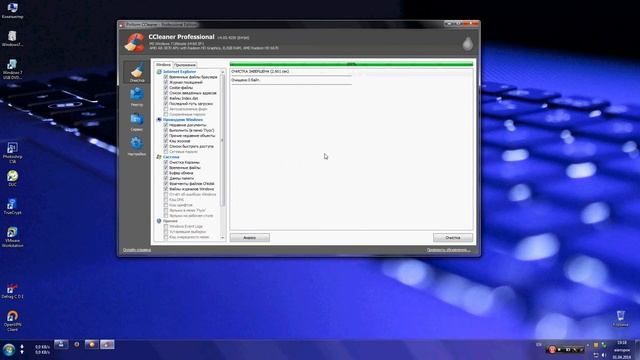
Task: Select the Прочее group icon
Action: [x=159, y=221]
